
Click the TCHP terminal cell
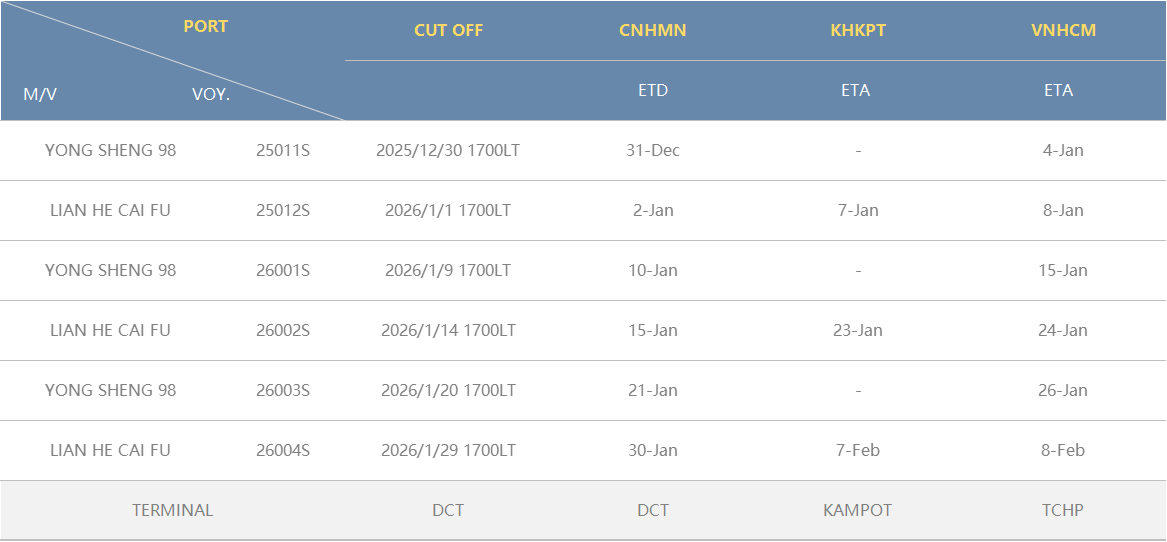pyautogui.click(x=1063, y=511)
